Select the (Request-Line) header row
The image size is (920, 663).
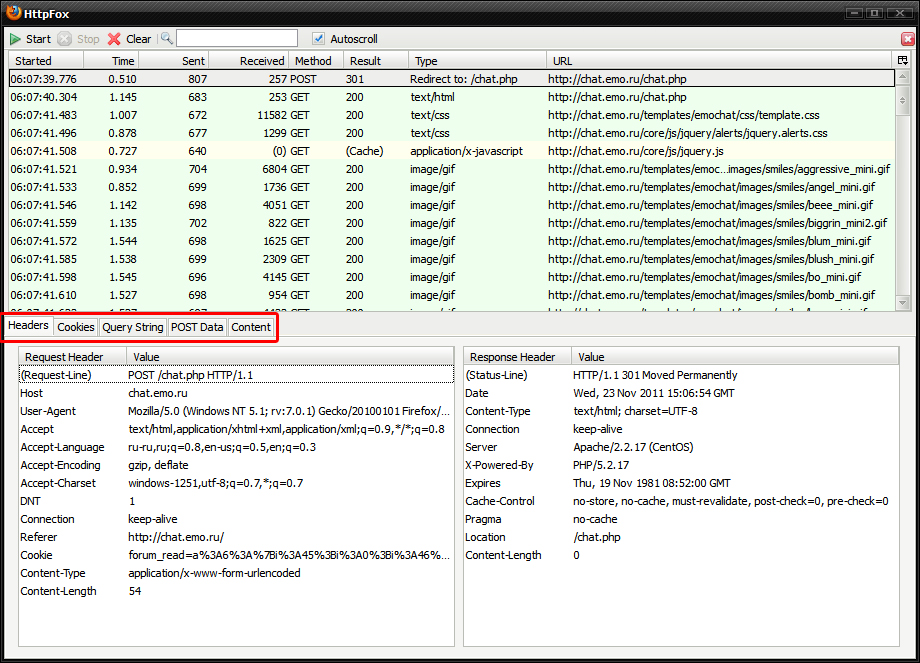coord(236,375)
